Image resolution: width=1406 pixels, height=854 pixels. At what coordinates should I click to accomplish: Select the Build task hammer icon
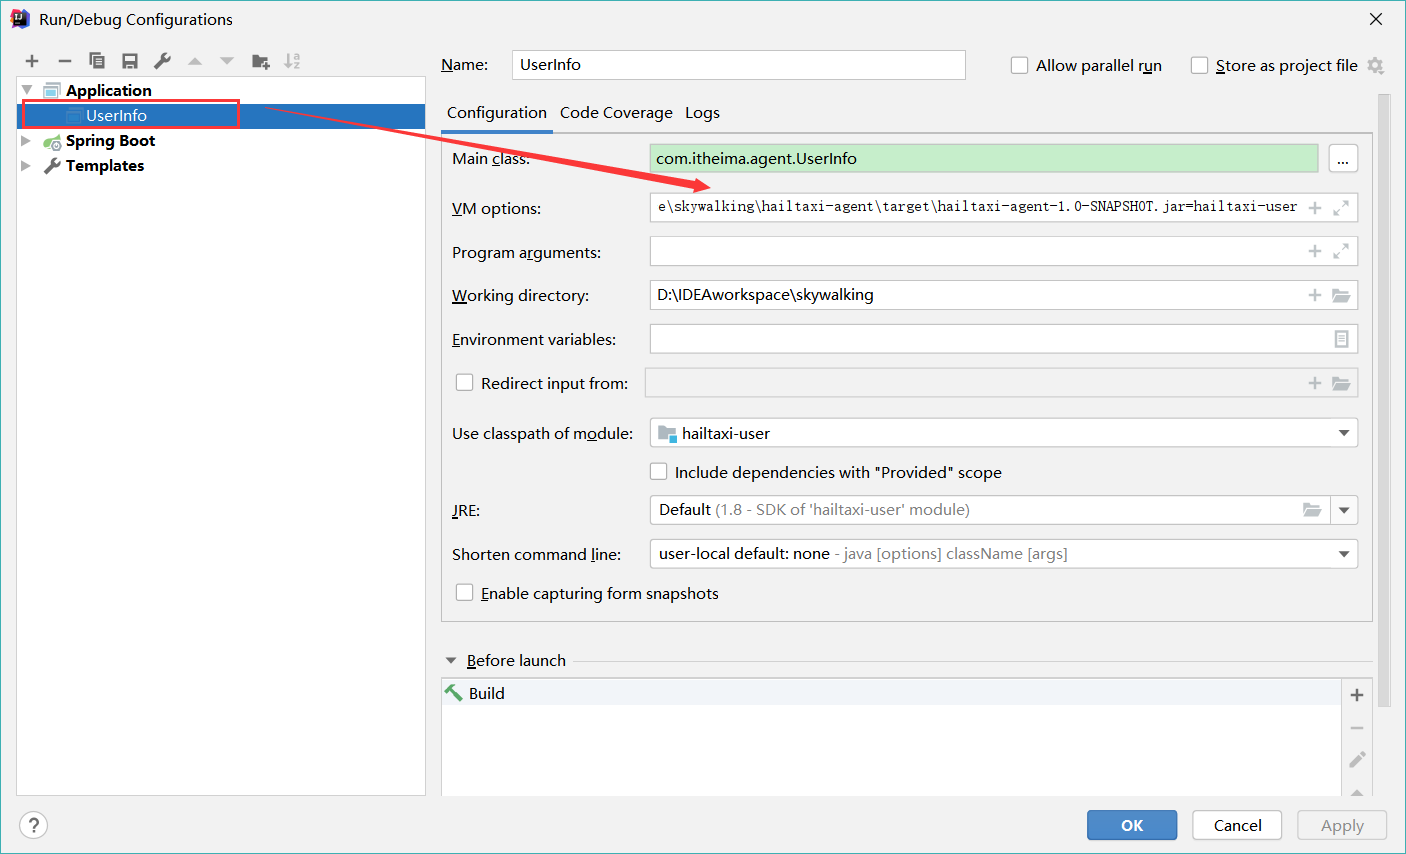(x=454, y=693)
